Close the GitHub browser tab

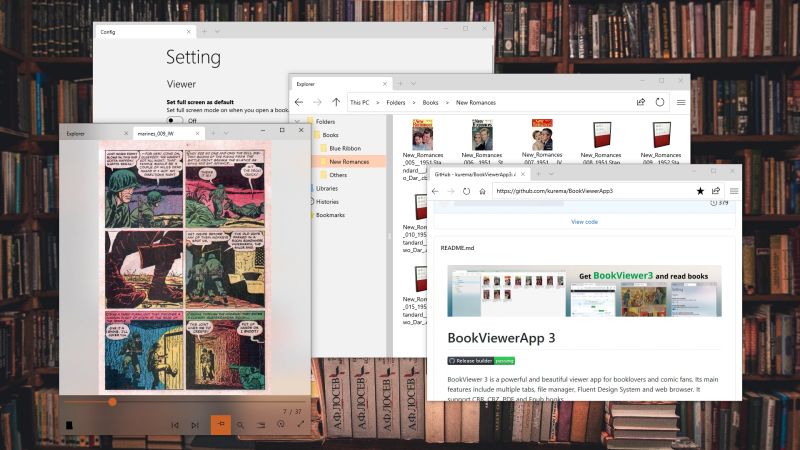[x=523, y=174]
